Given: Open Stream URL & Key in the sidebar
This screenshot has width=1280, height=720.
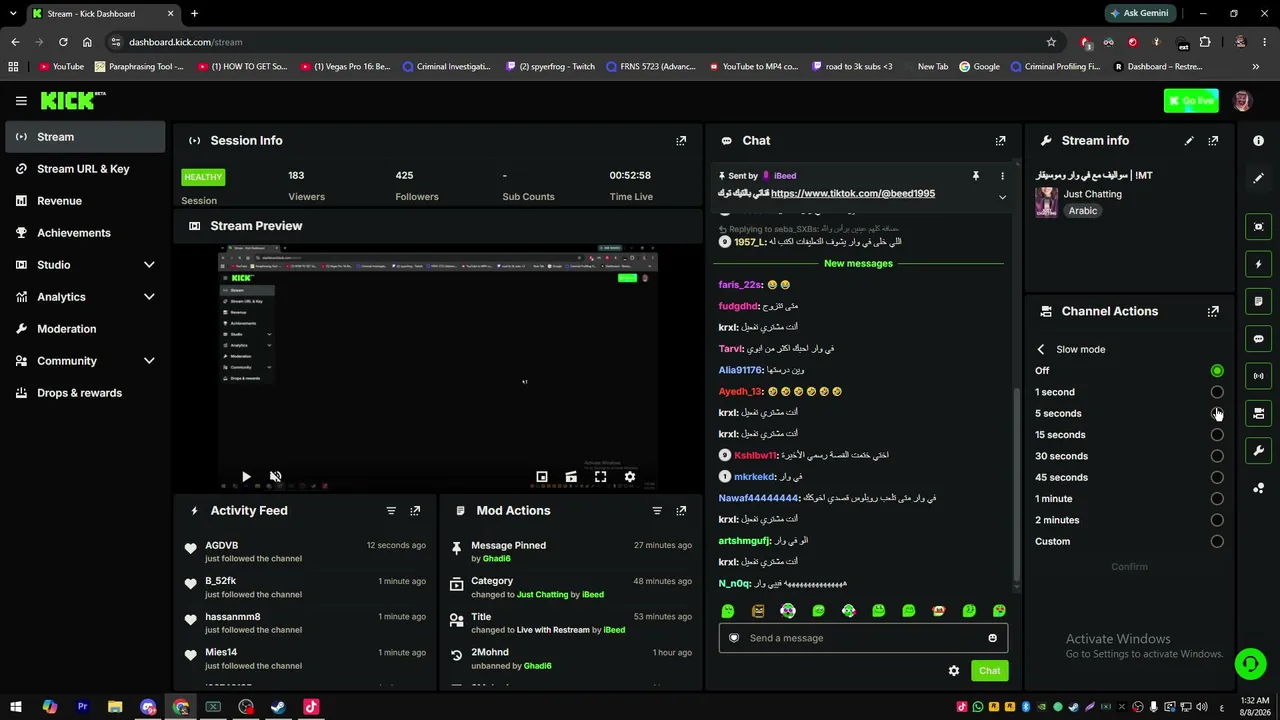Looking at the screenshot, I should tap(85, 169).
